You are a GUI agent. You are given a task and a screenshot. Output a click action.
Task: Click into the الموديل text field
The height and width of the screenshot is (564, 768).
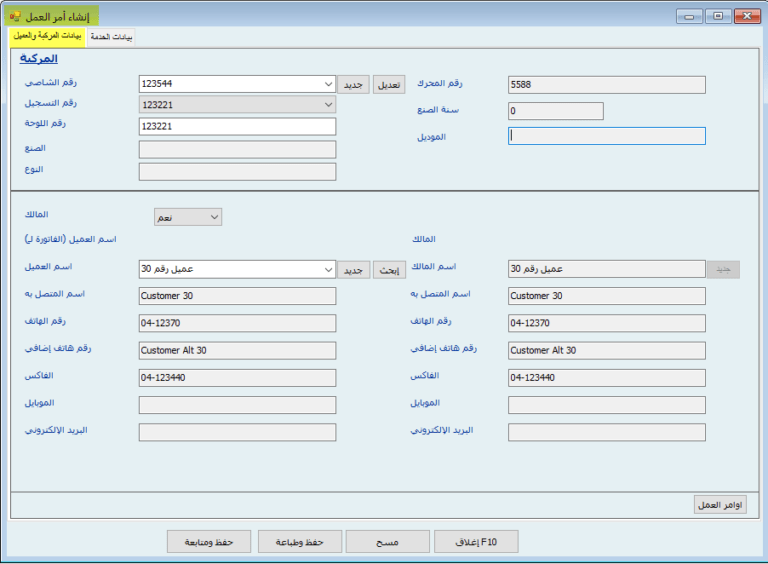pos(606,137)
